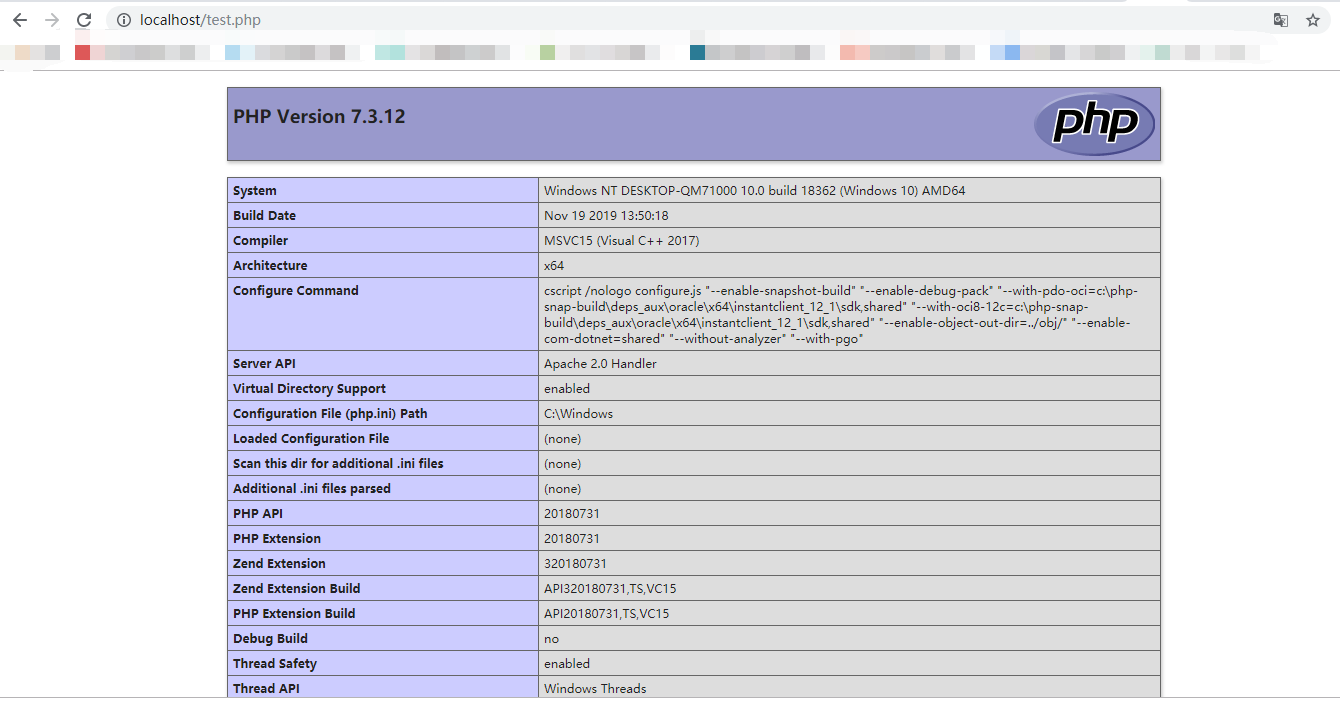This screenshot has width=1340, height=703.
Task: Select the Zend Extension Build label
Action: [296, 589]
